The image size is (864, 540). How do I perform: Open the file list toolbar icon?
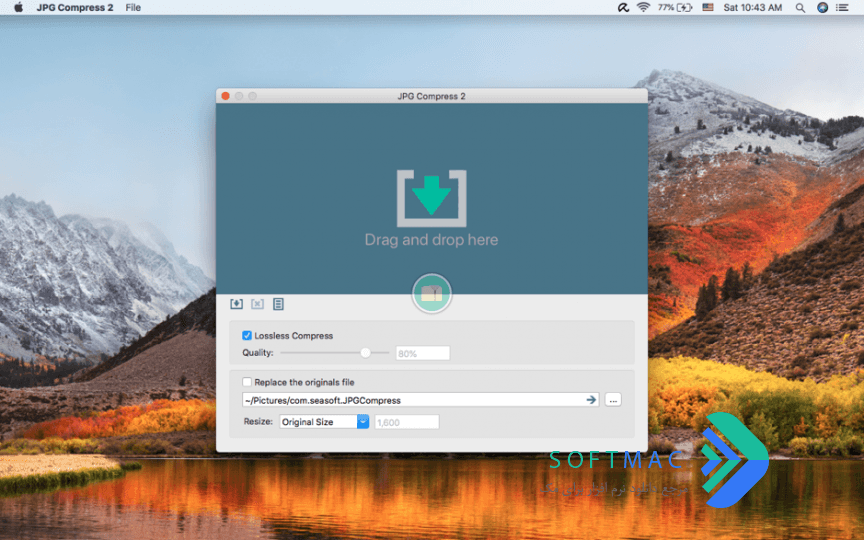point(278,304)
